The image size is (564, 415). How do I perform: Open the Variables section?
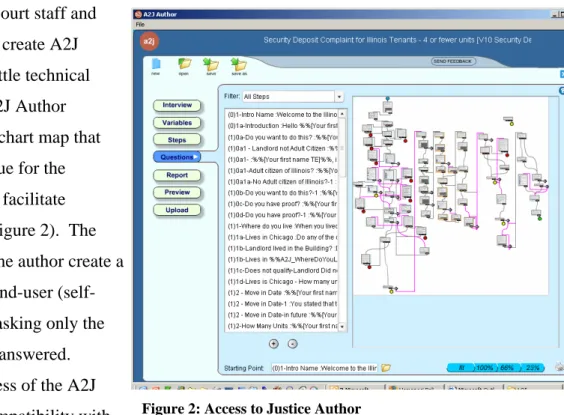tap(177, 123)
